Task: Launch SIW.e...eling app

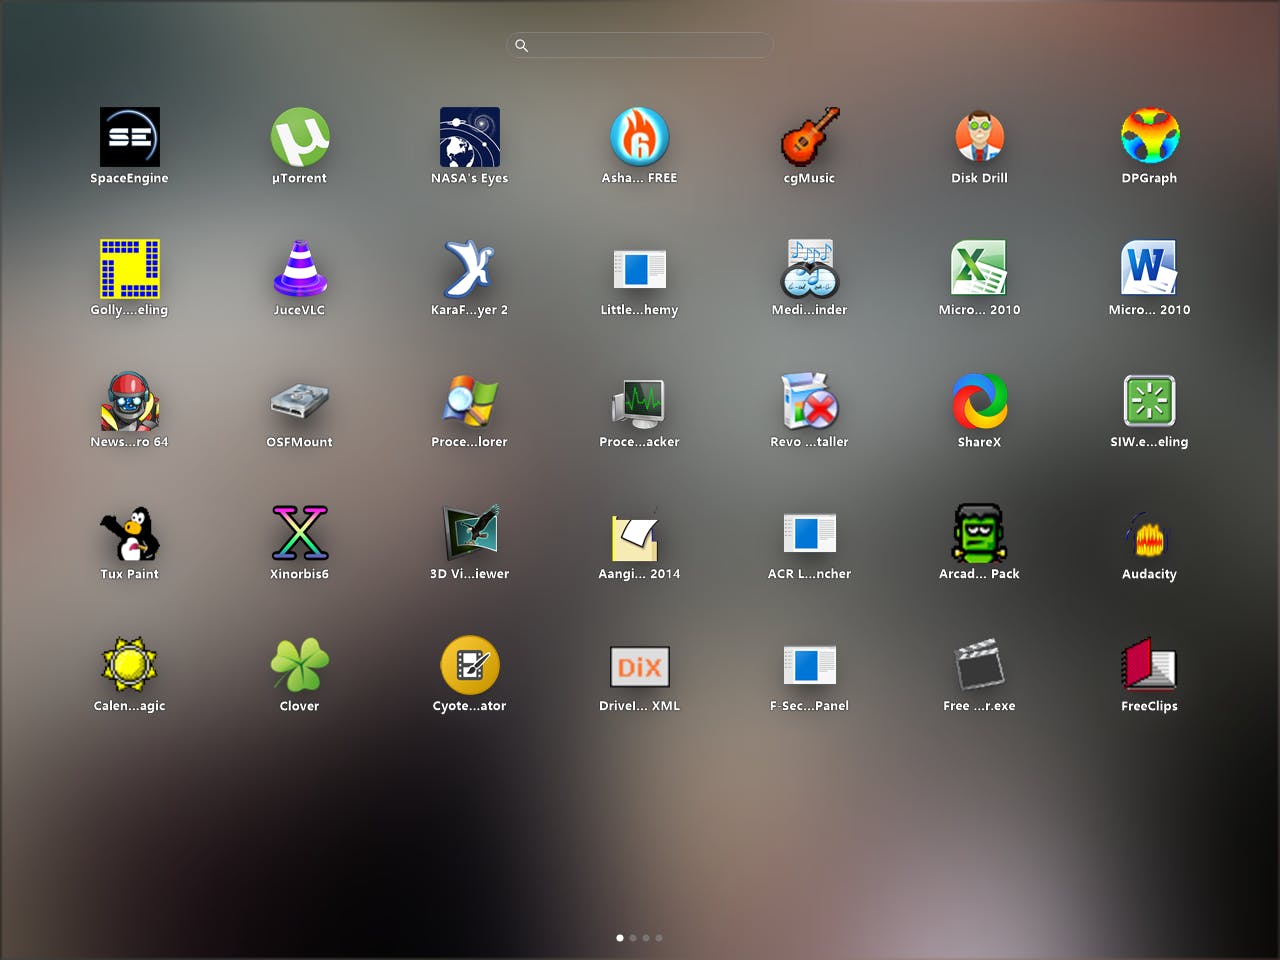Action: coord(1150,401)
